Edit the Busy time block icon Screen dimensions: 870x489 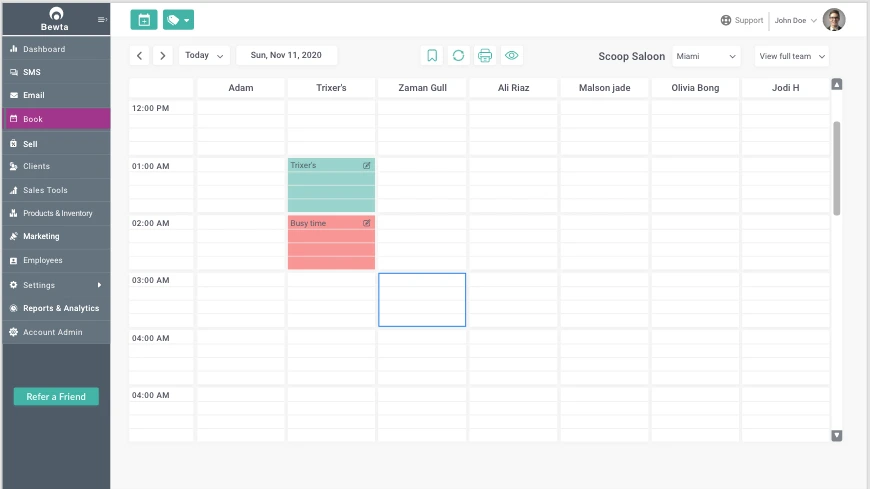(x=367, y=223)
